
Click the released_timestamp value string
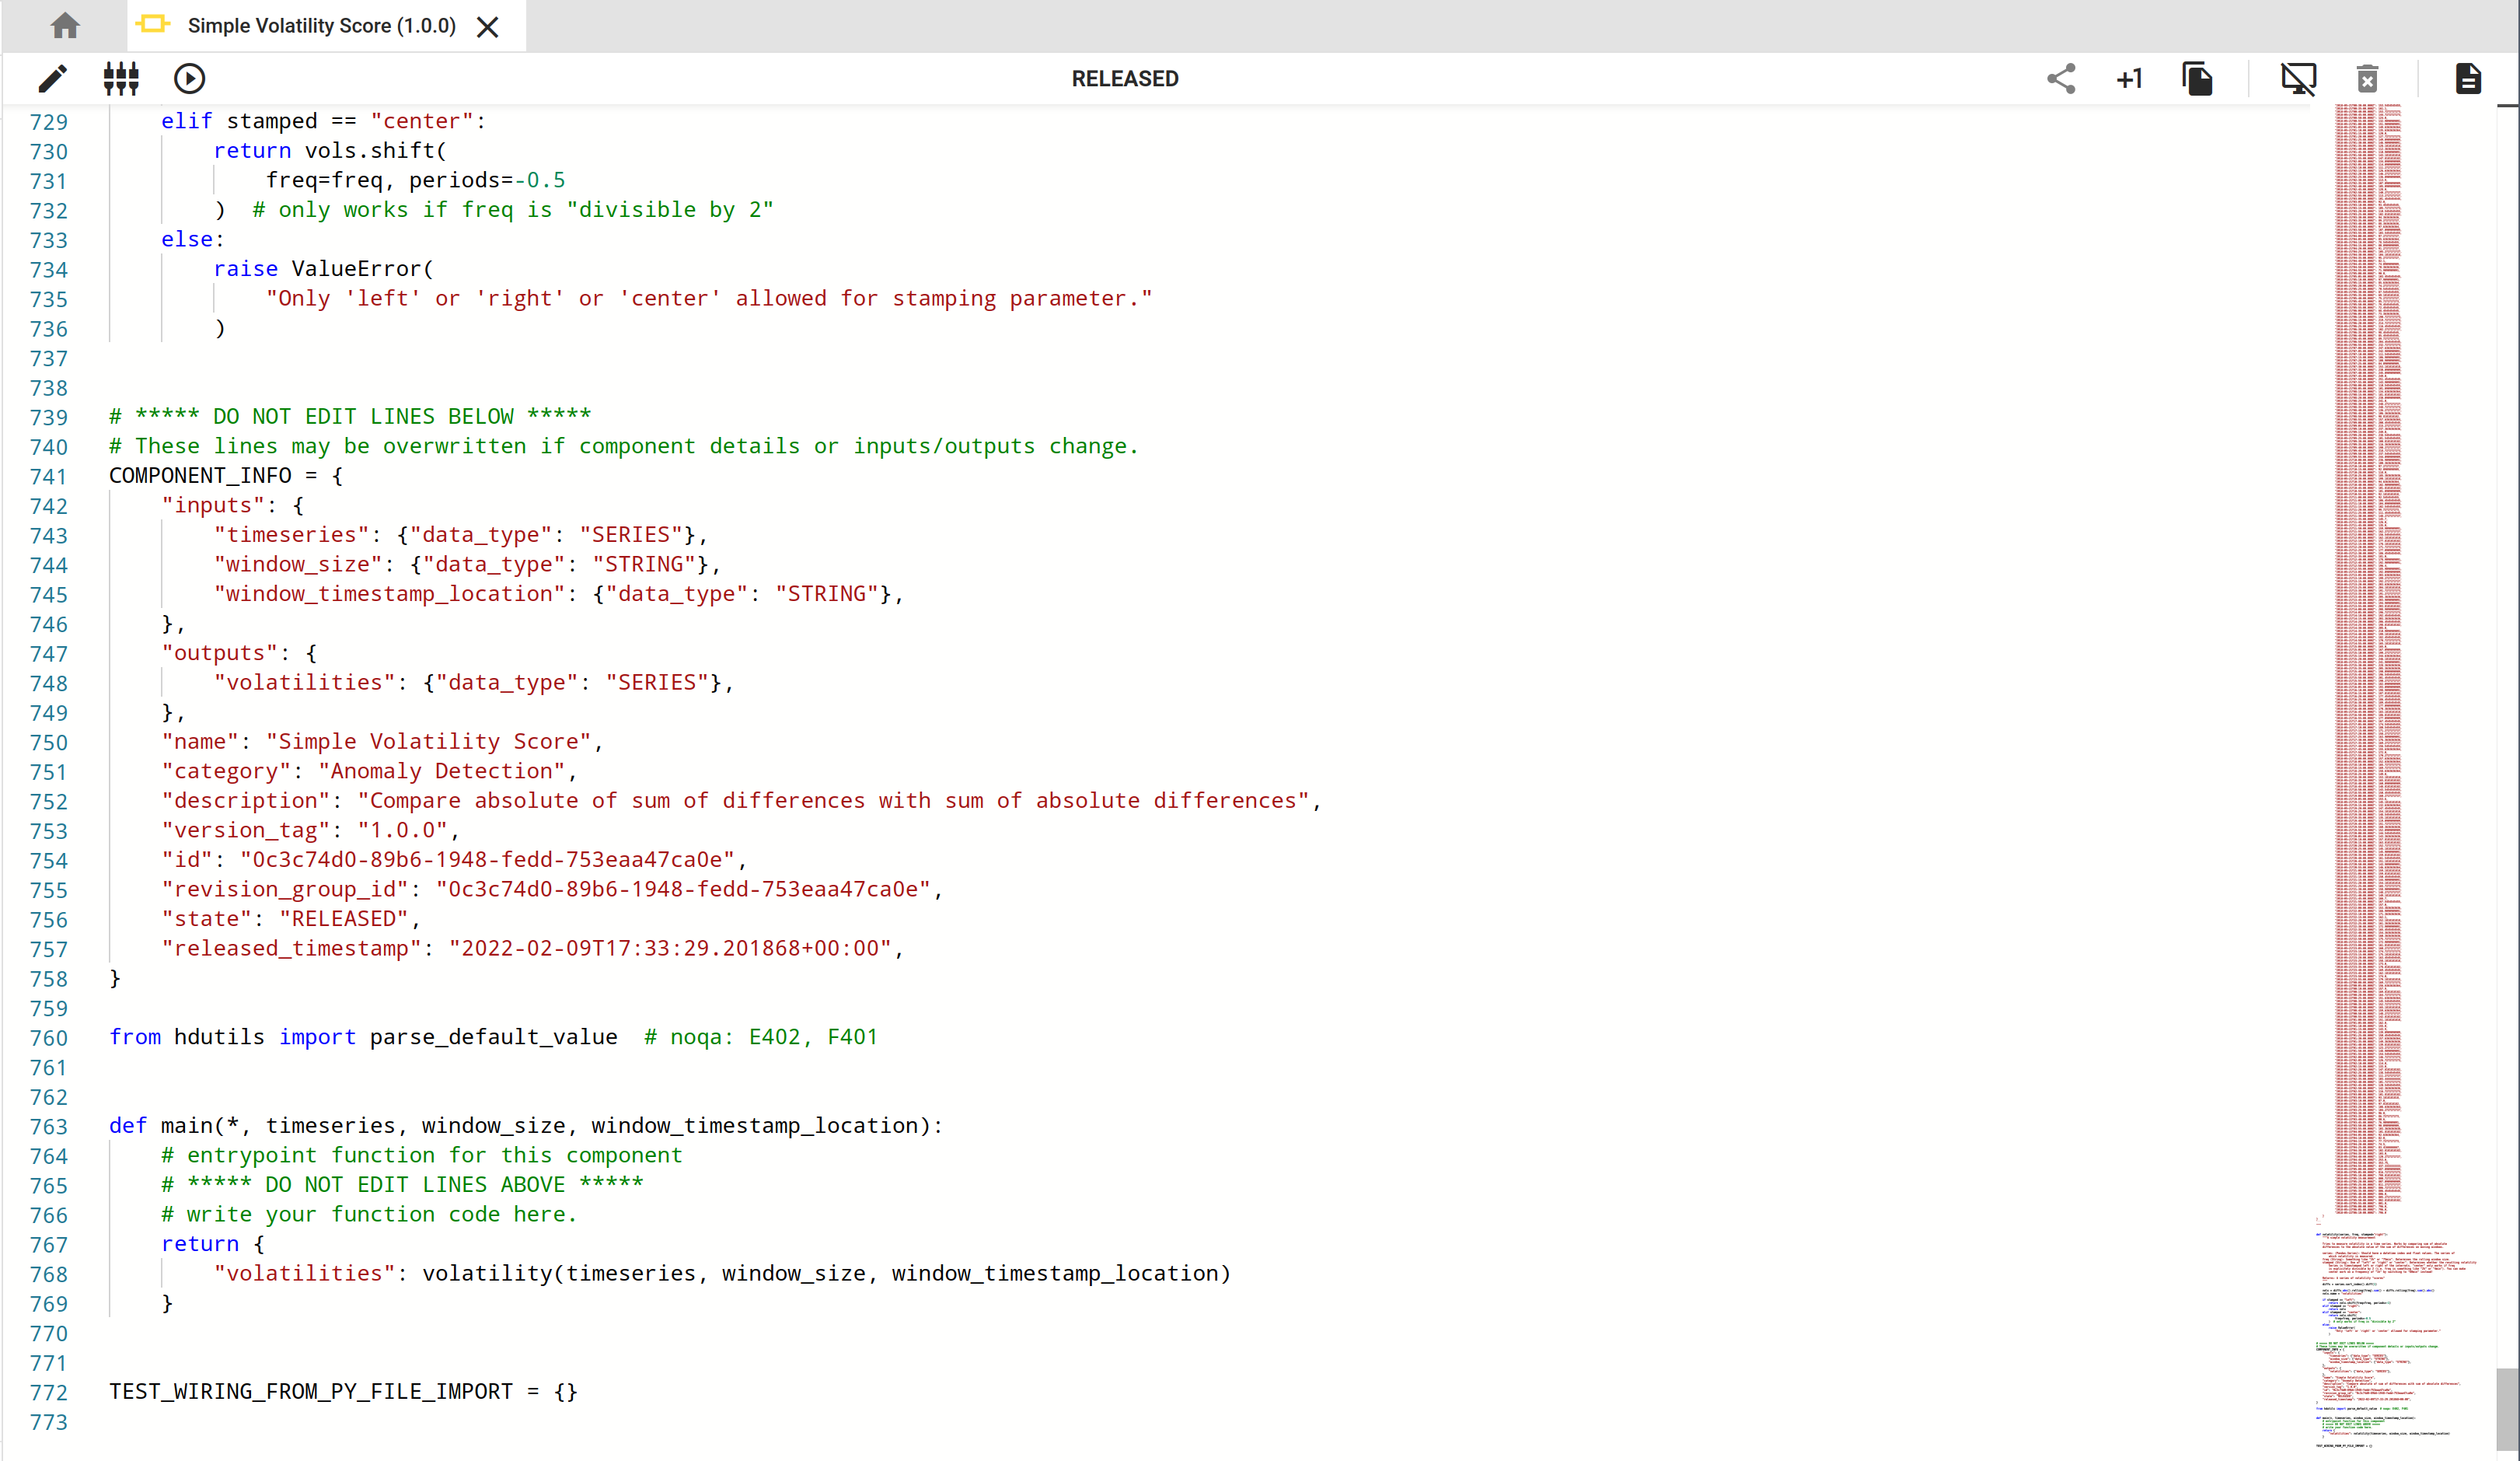click(x=670, y=948)
